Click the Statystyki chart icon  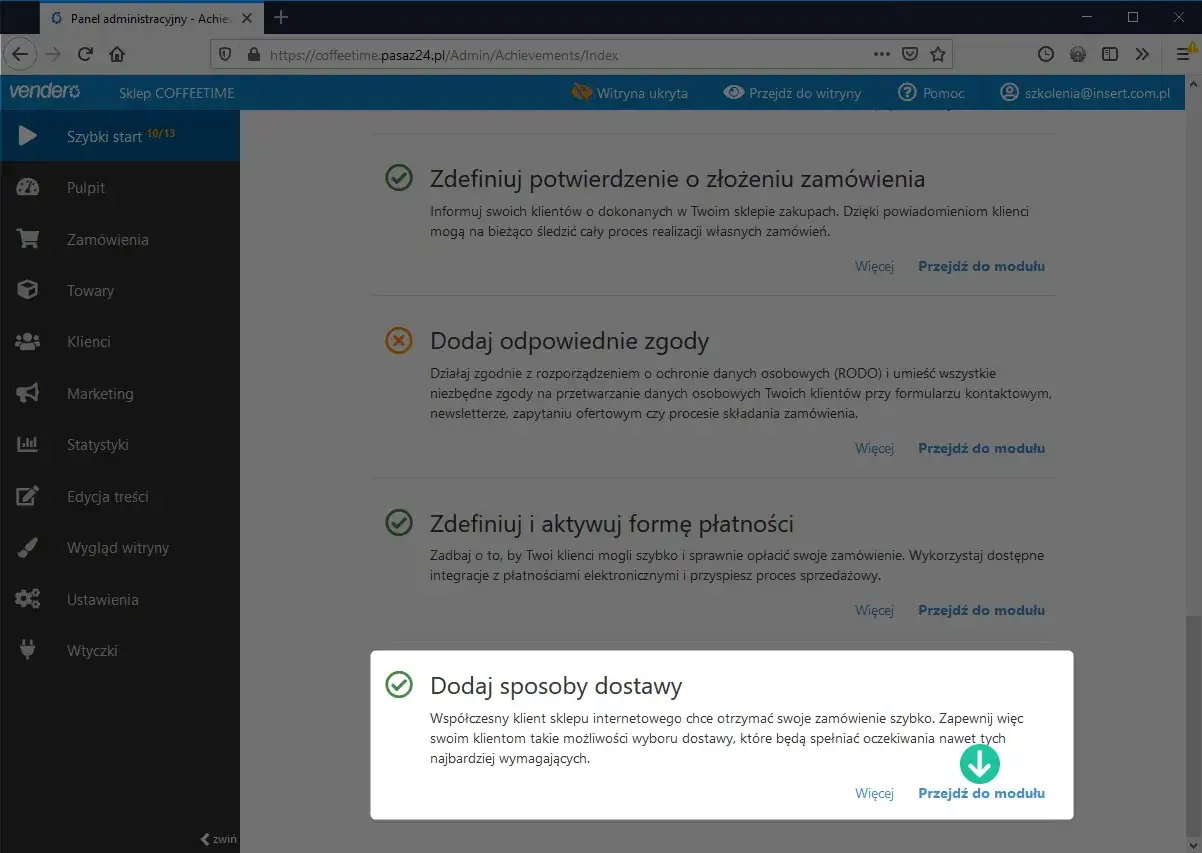(x=28, y=444)
